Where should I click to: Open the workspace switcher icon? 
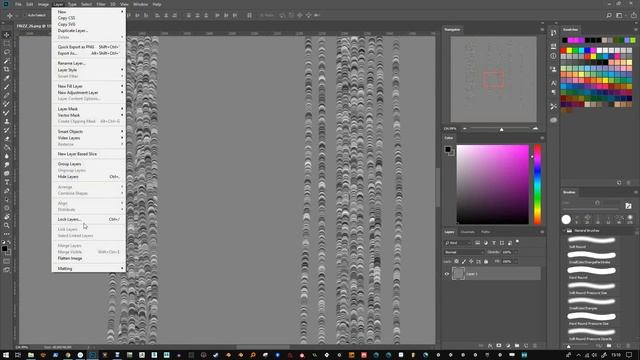click(x=620, y=16)
